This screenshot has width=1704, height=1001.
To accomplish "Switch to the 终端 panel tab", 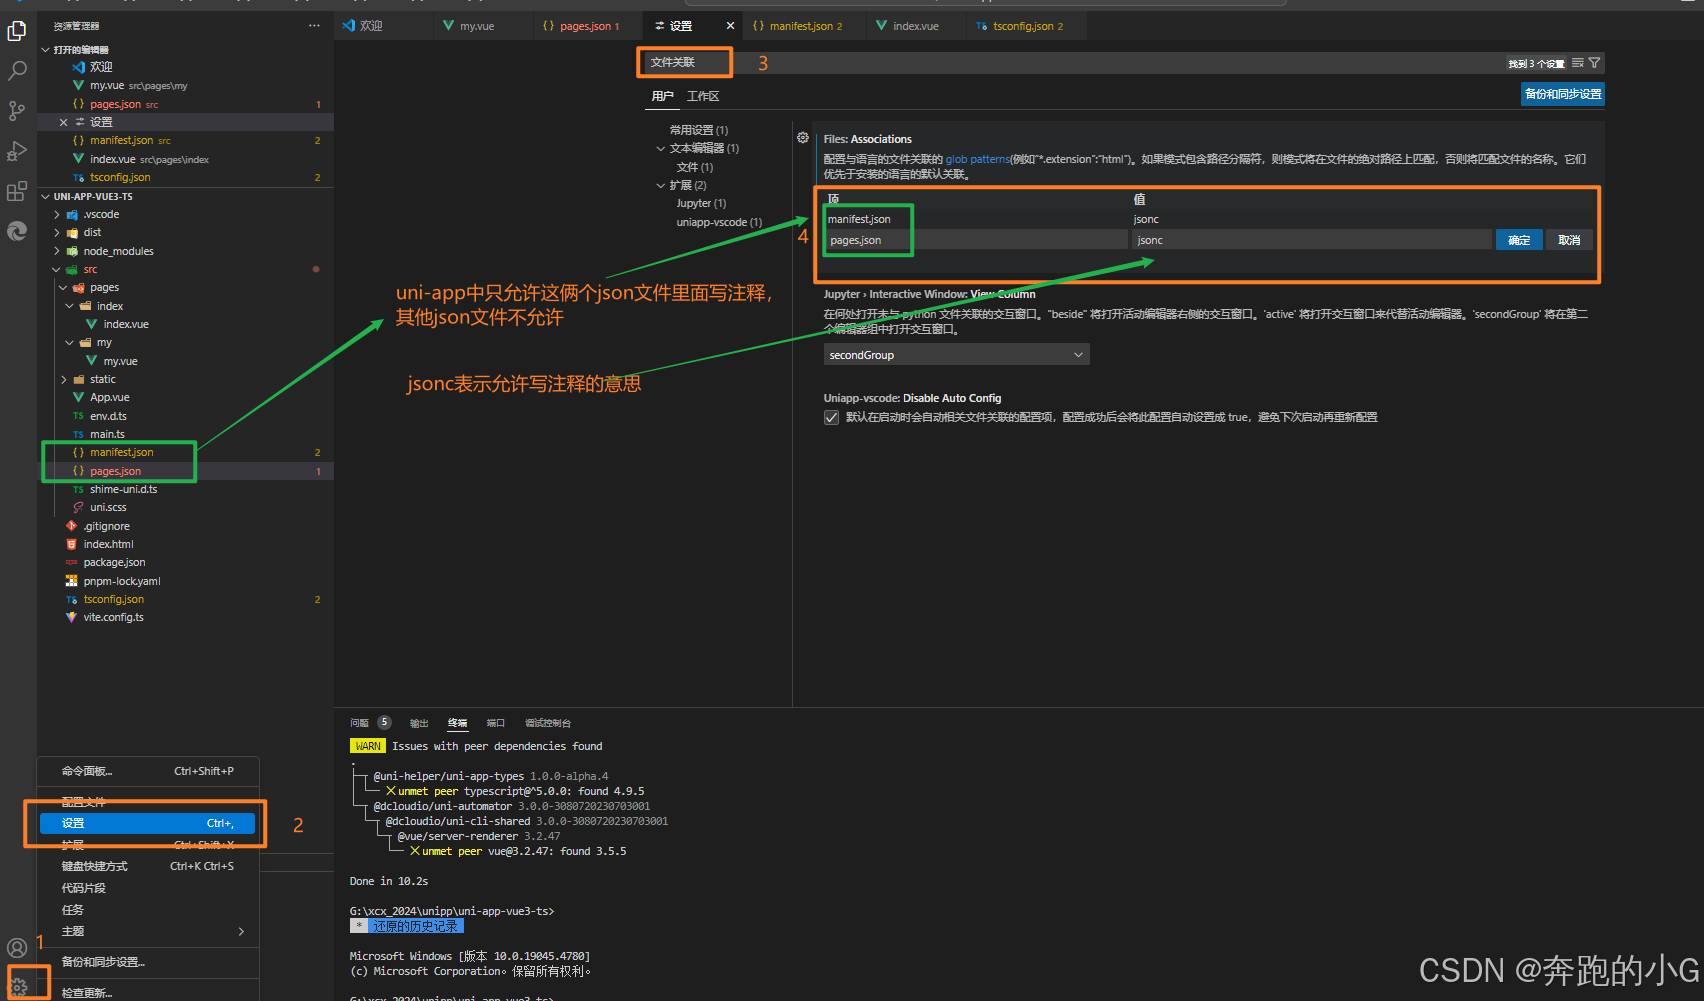I will coord(458,723).
